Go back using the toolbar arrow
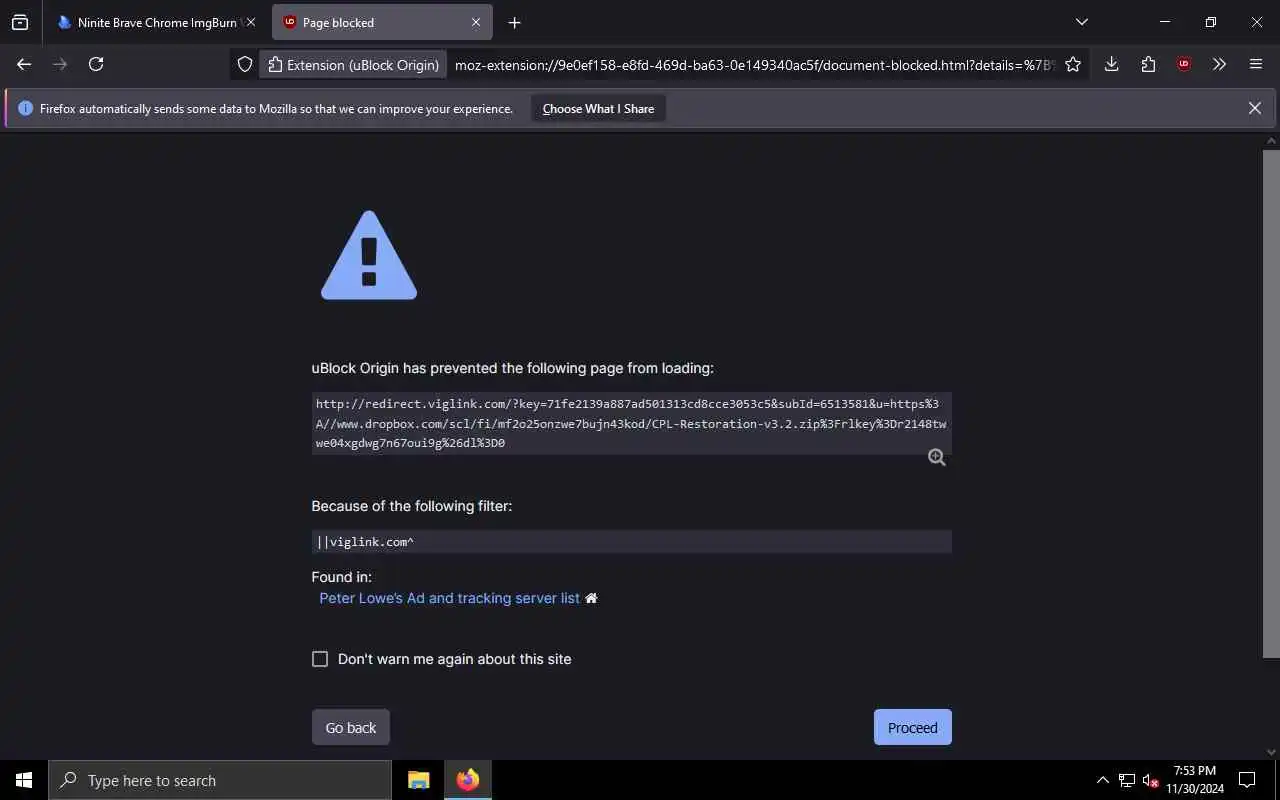This screenshot has height=800, width=1280. 24,64
